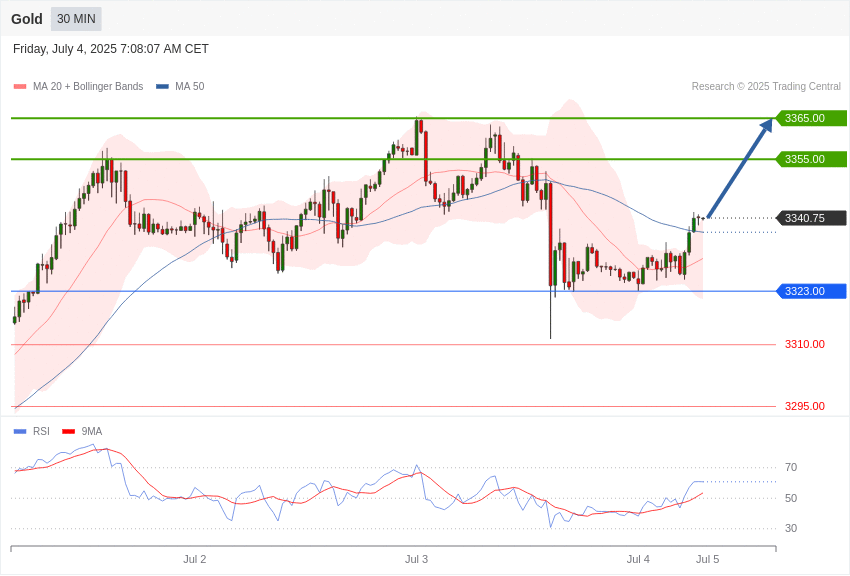Click the green 3365.00 resistance price tag
This screenshot has height=576, width=850.
click(x=811, y=118)
